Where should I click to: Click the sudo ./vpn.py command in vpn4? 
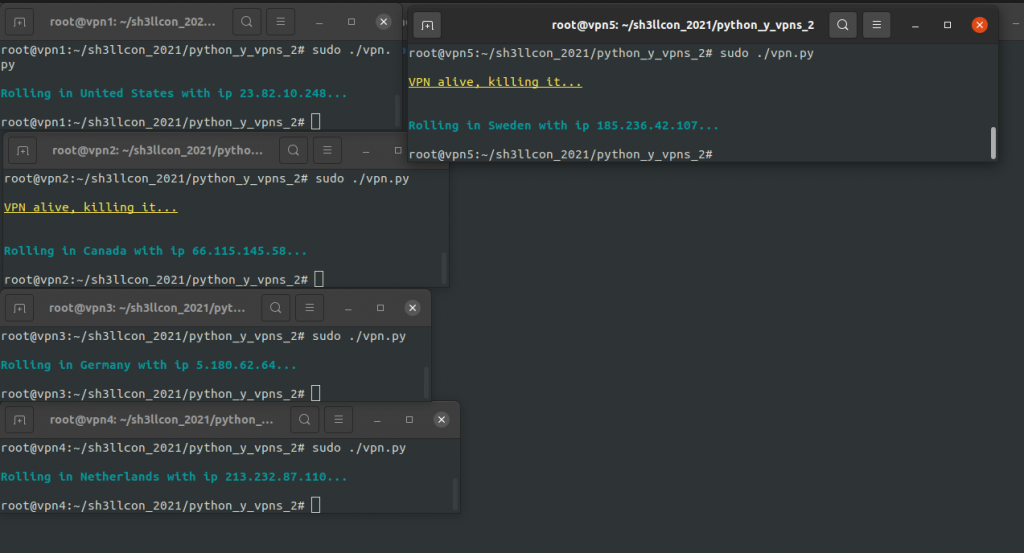[359, 448]
